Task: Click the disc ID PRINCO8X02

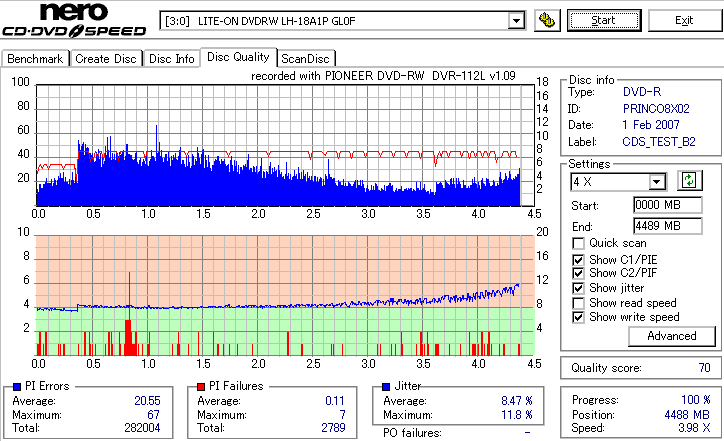Action: click(656, 109)
